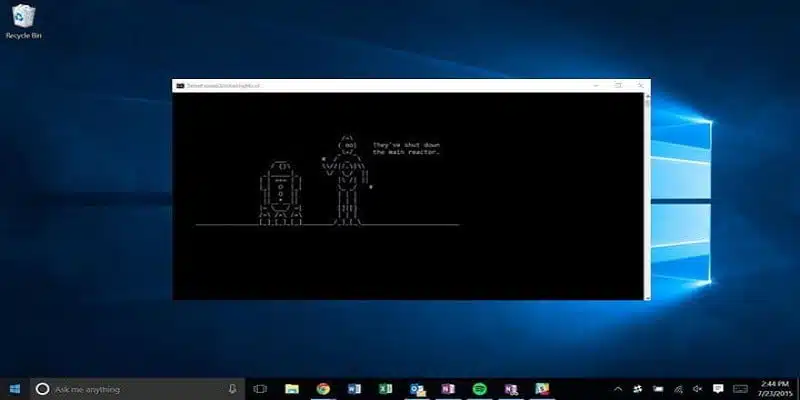Screen dimensions: 800x400
Task: Open the Action Center notifications panel
Action: pos(721,388)
